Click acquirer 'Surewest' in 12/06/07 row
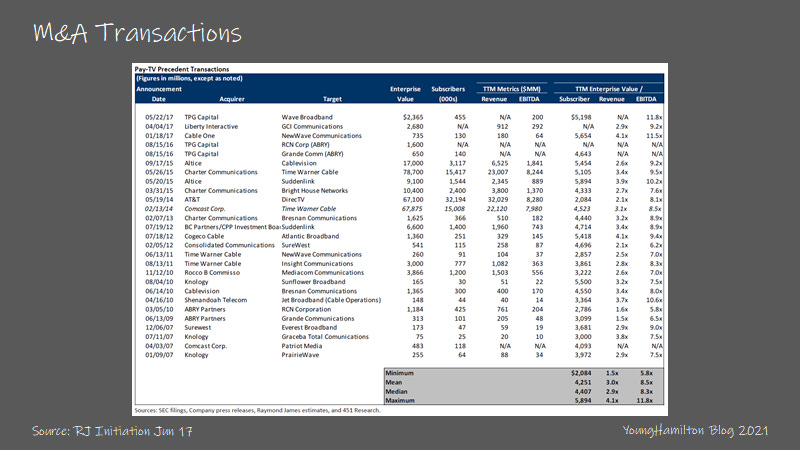This screenshot has height=450, width=800. (x=197, y=328)
